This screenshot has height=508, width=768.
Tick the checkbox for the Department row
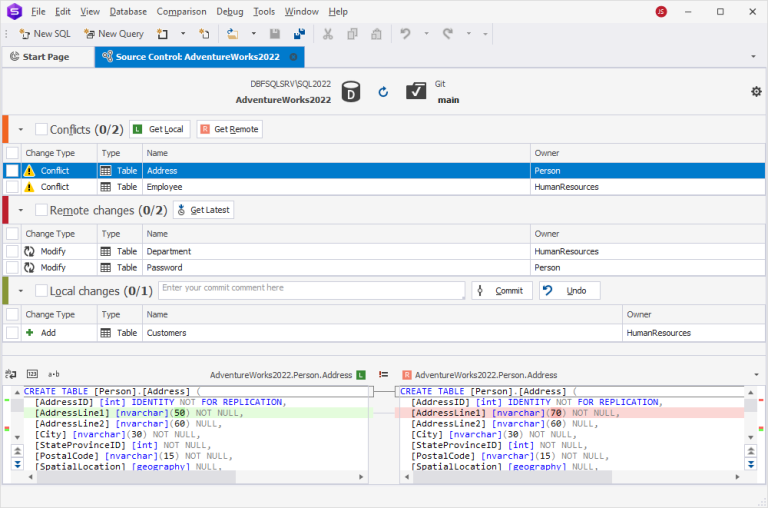coord(12,251)
